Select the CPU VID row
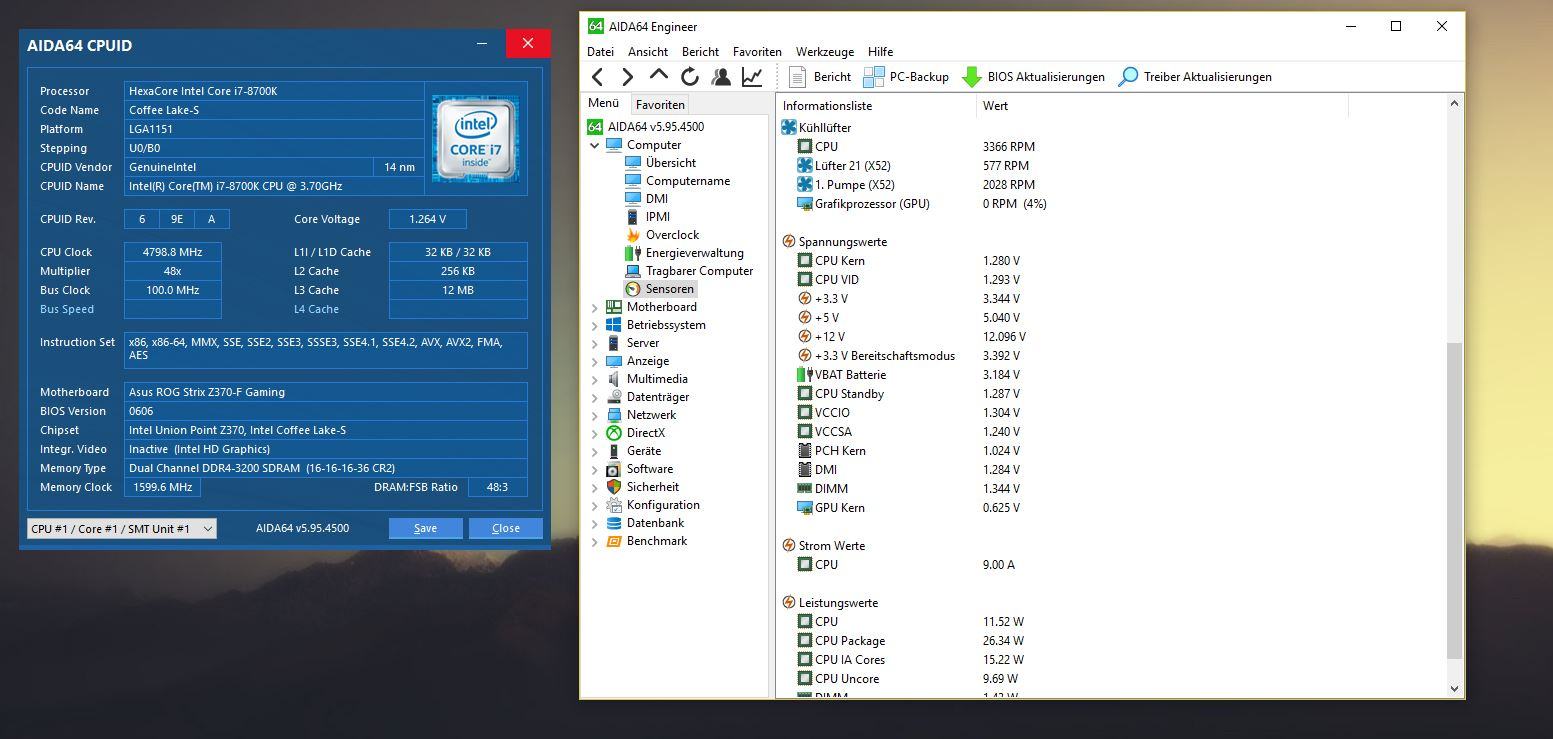This screenshot has width=1553, height=739. point(1112,280)
